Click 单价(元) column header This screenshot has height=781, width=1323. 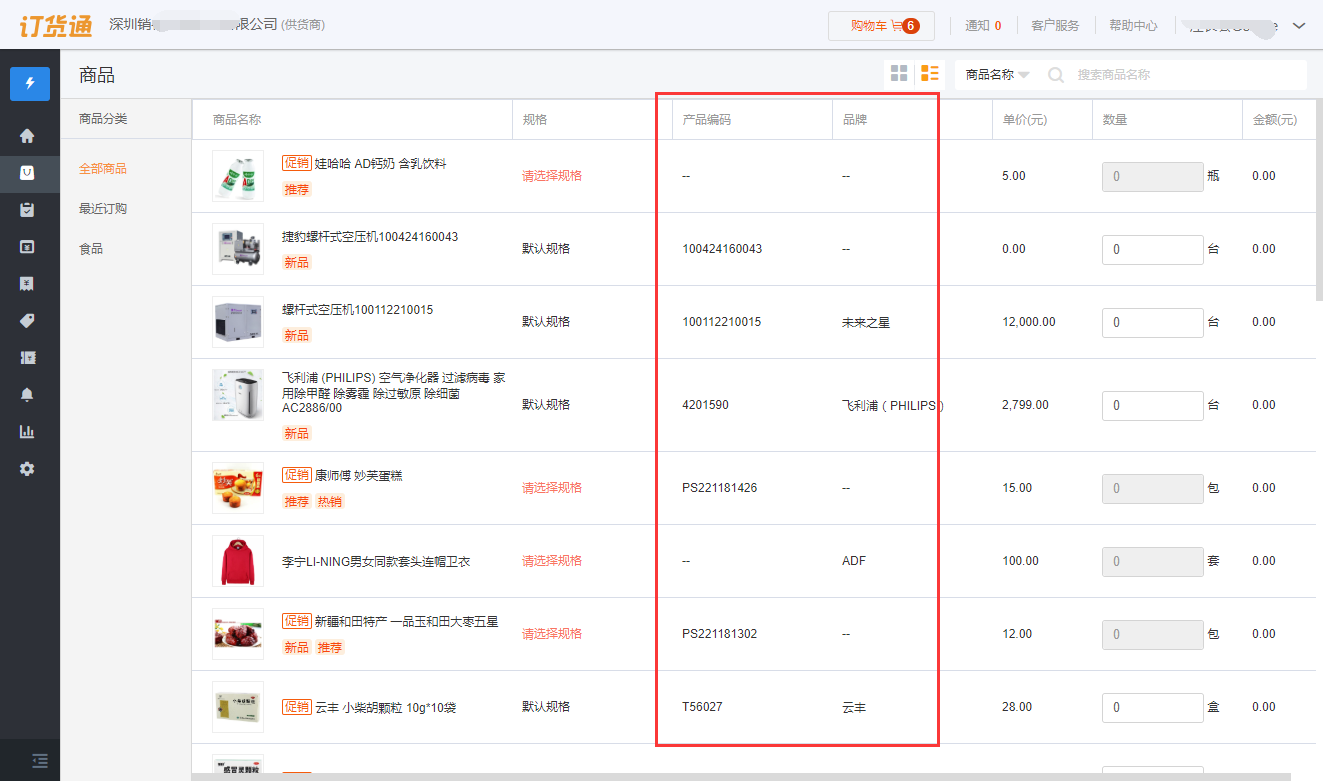[x=1025, y=120]
